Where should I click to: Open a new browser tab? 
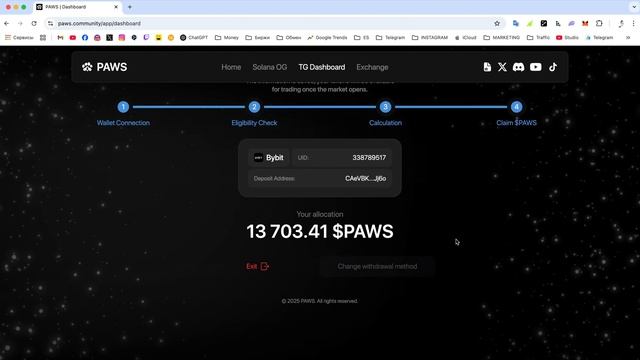point(130,7)
